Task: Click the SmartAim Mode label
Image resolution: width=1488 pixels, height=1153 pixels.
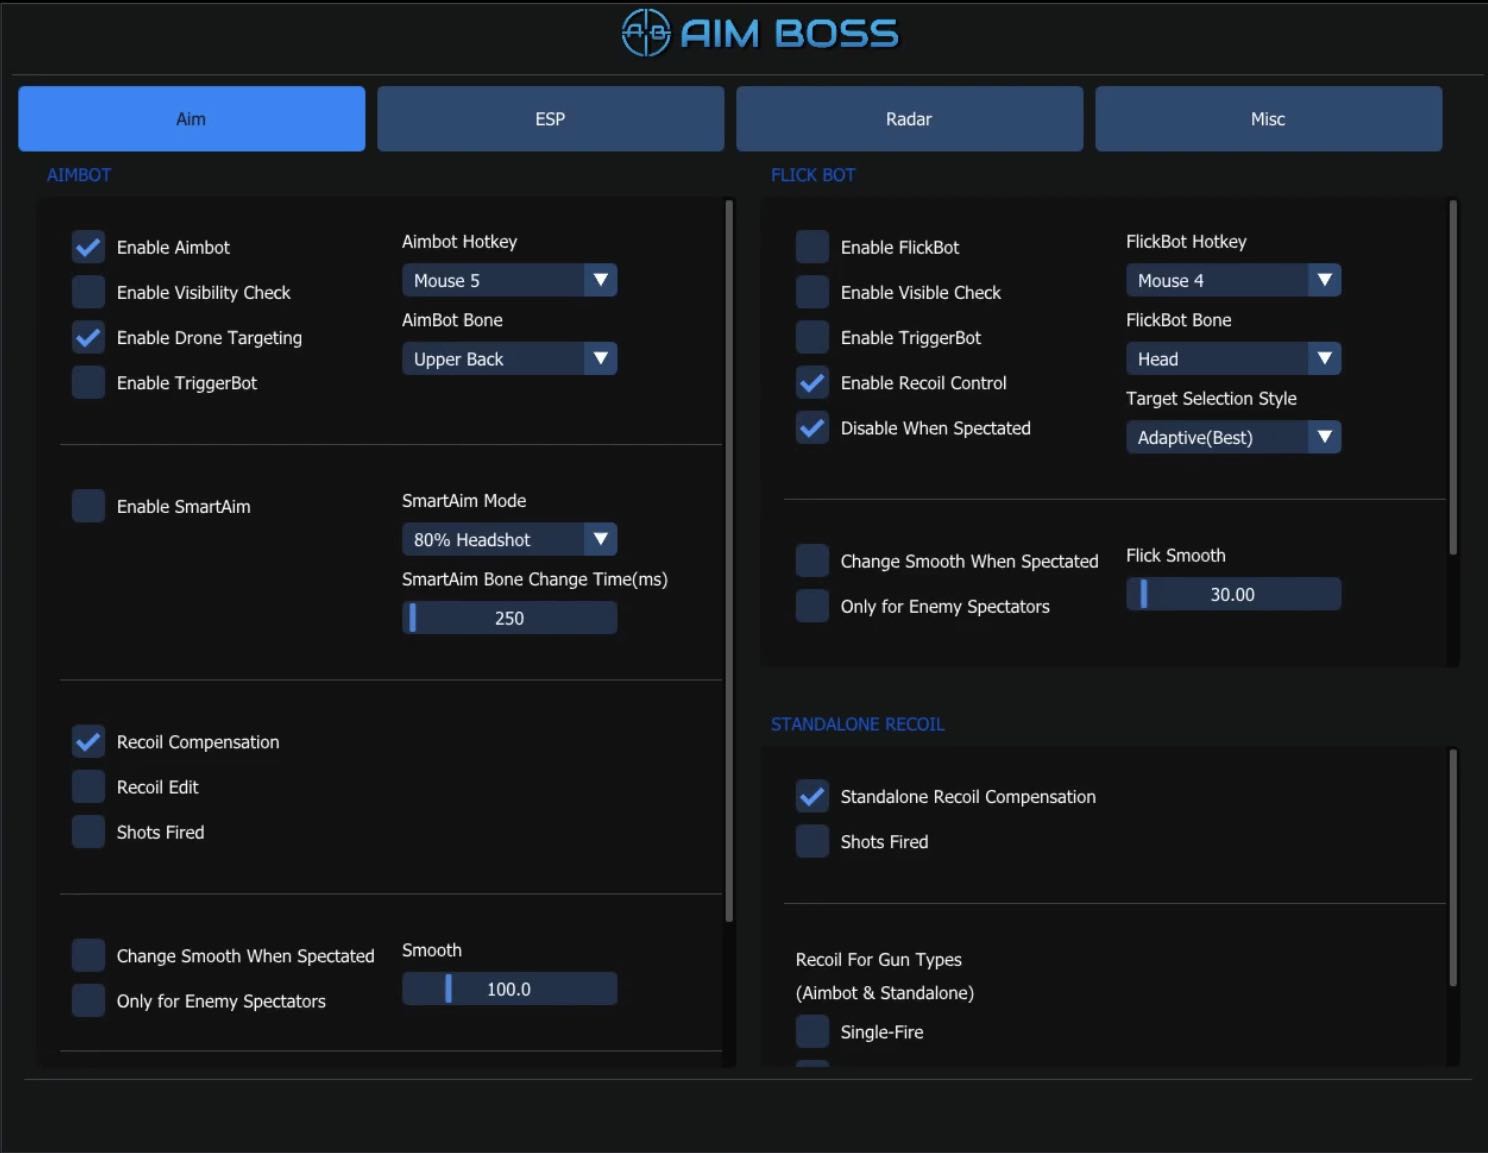Action: click(x=464, y=501)
